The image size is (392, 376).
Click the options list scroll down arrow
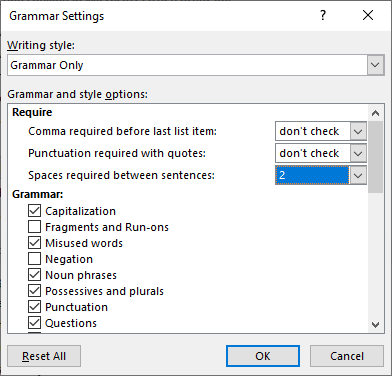tap(376, 325)
